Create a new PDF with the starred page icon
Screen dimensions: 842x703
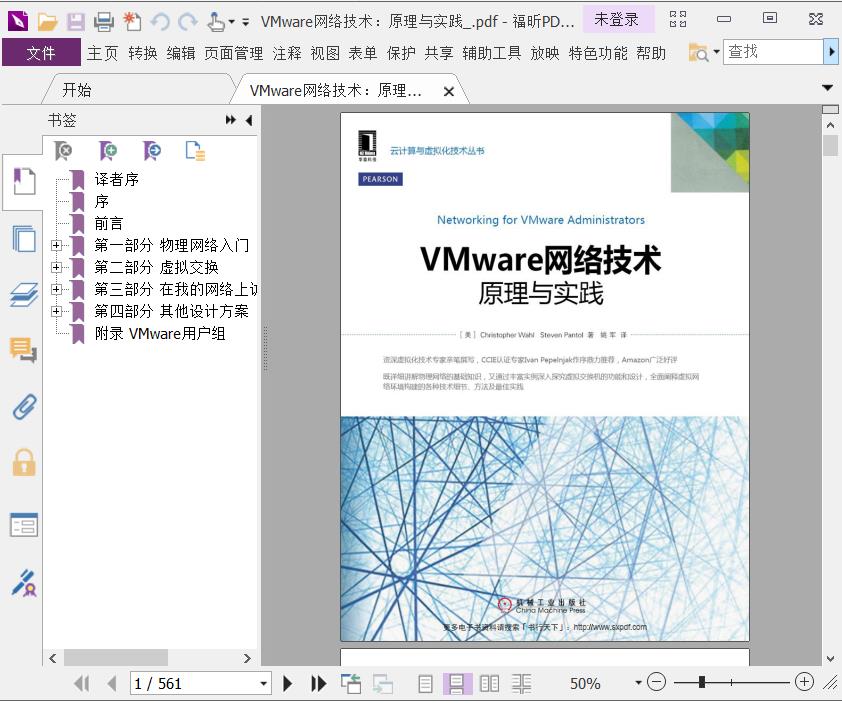click(x=132, y=21)
